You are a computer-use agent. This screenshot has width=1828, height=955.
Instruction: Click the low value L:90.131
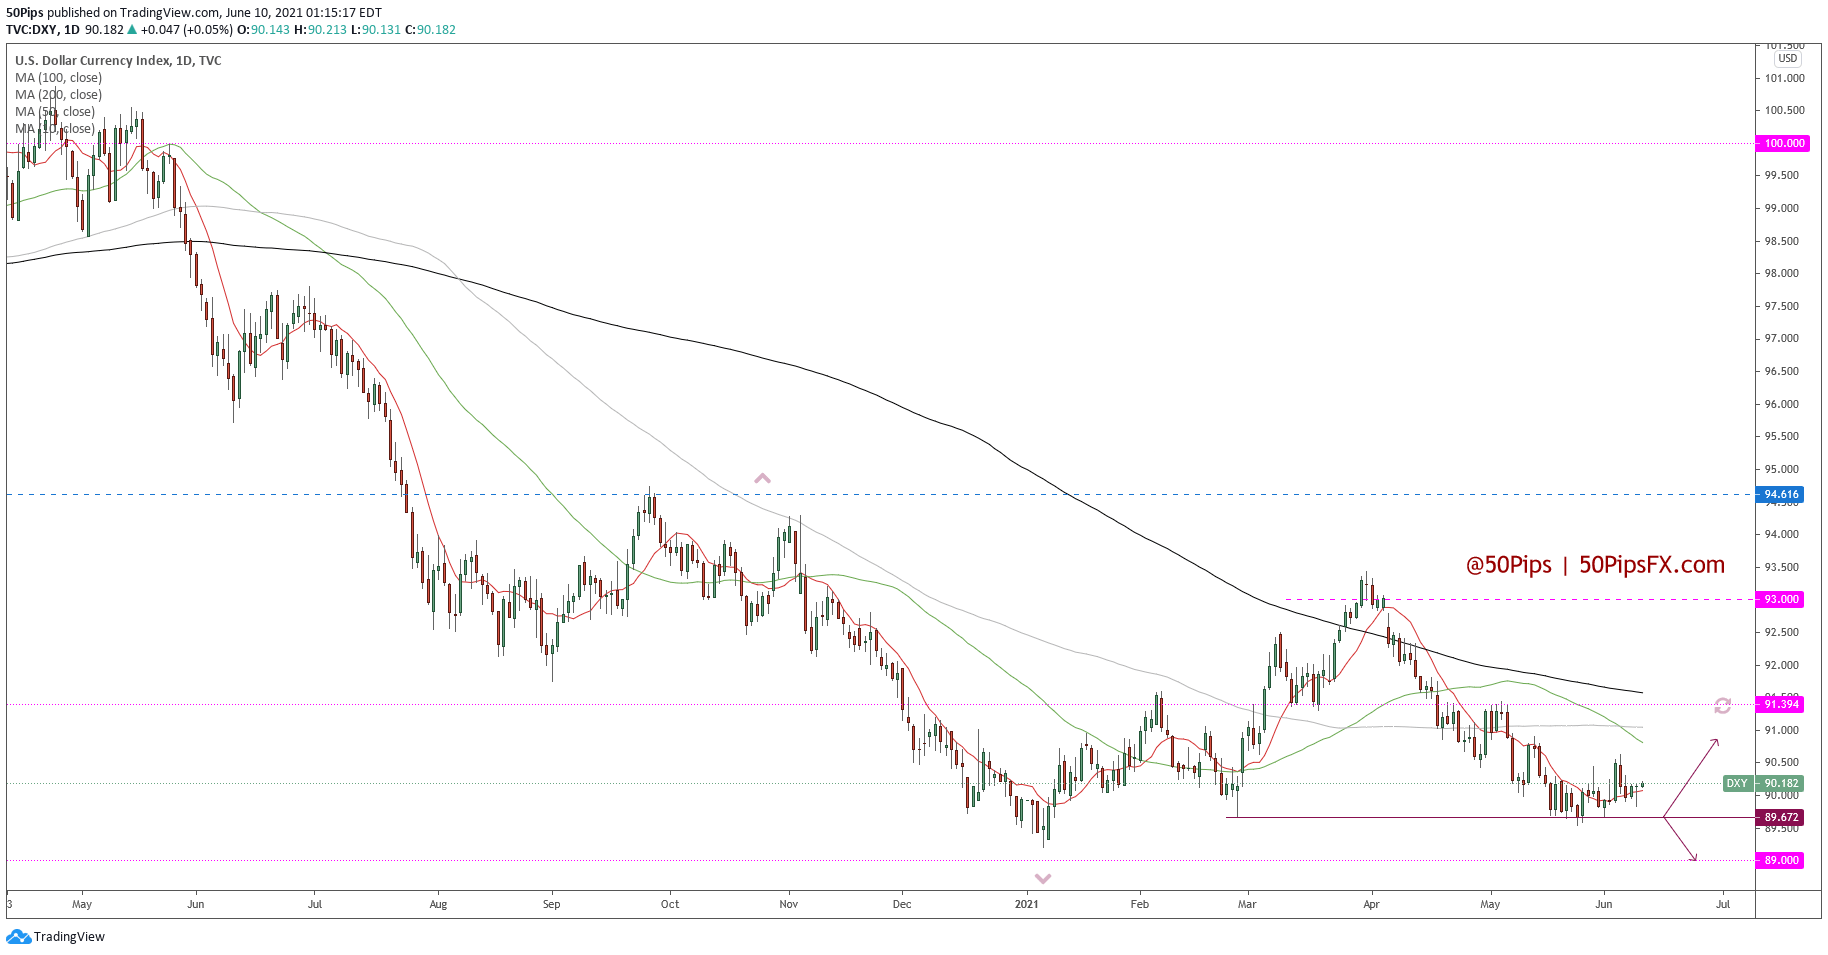[376, 30]
